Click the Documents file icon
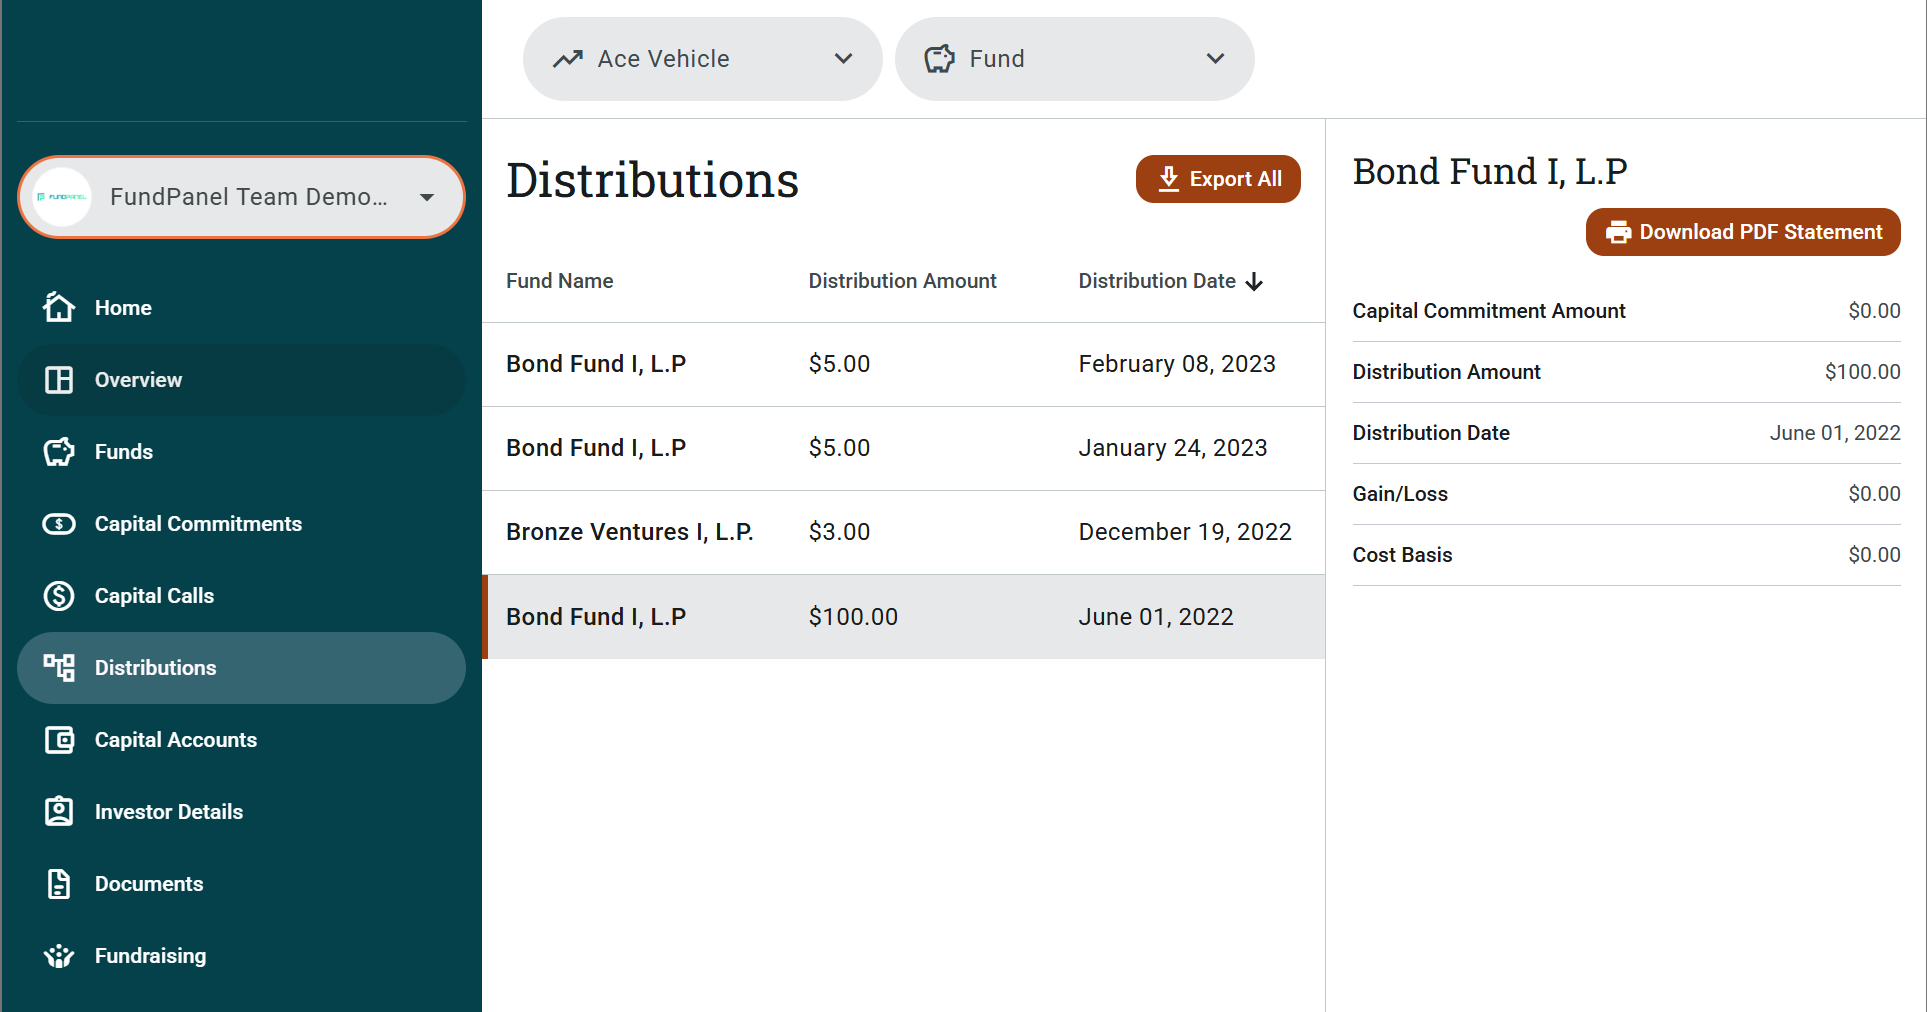 [x=59, y=884]
